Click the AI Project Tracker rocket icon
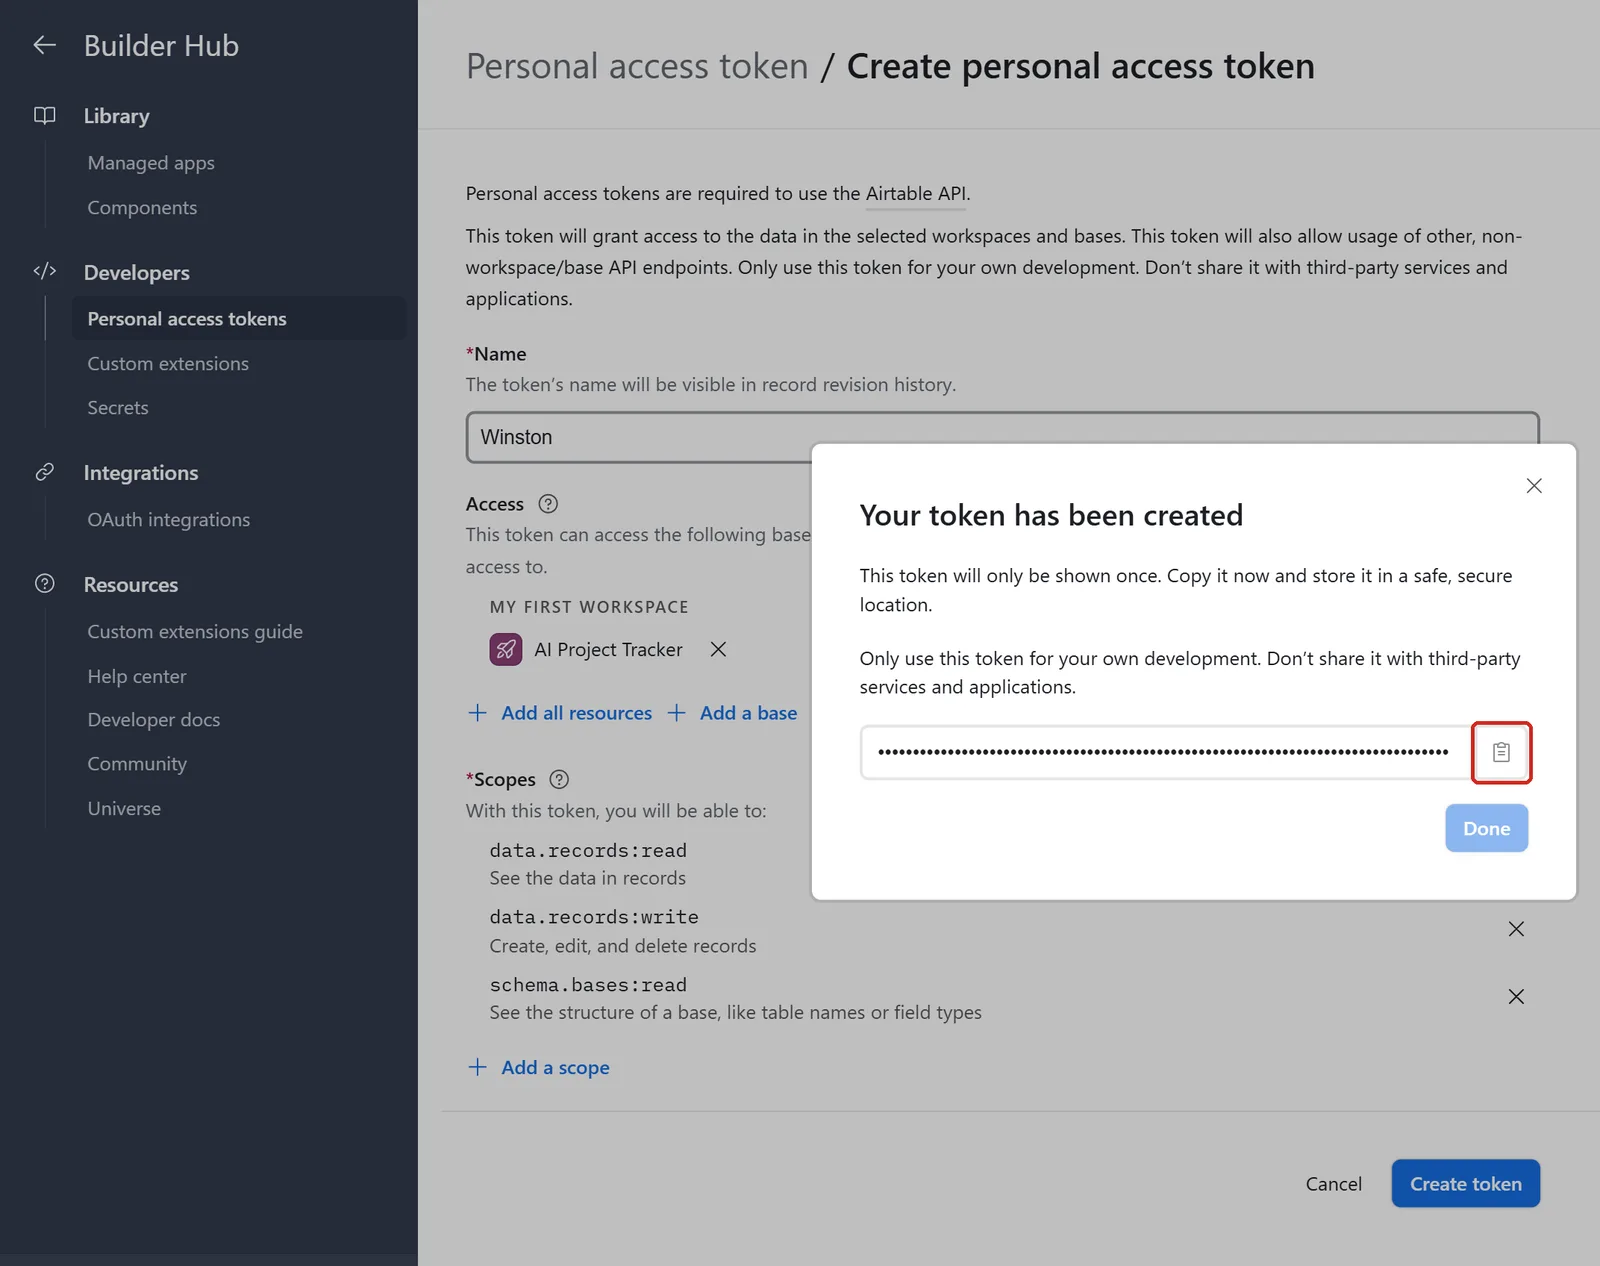Image resolution: width=1600 pixels, height=1266 pixels. coord(506,649)
